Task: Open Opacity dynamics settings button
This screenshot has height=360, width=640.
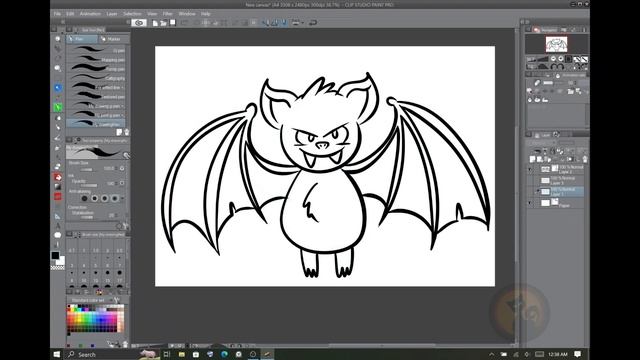Action: (x=122, y=183)
